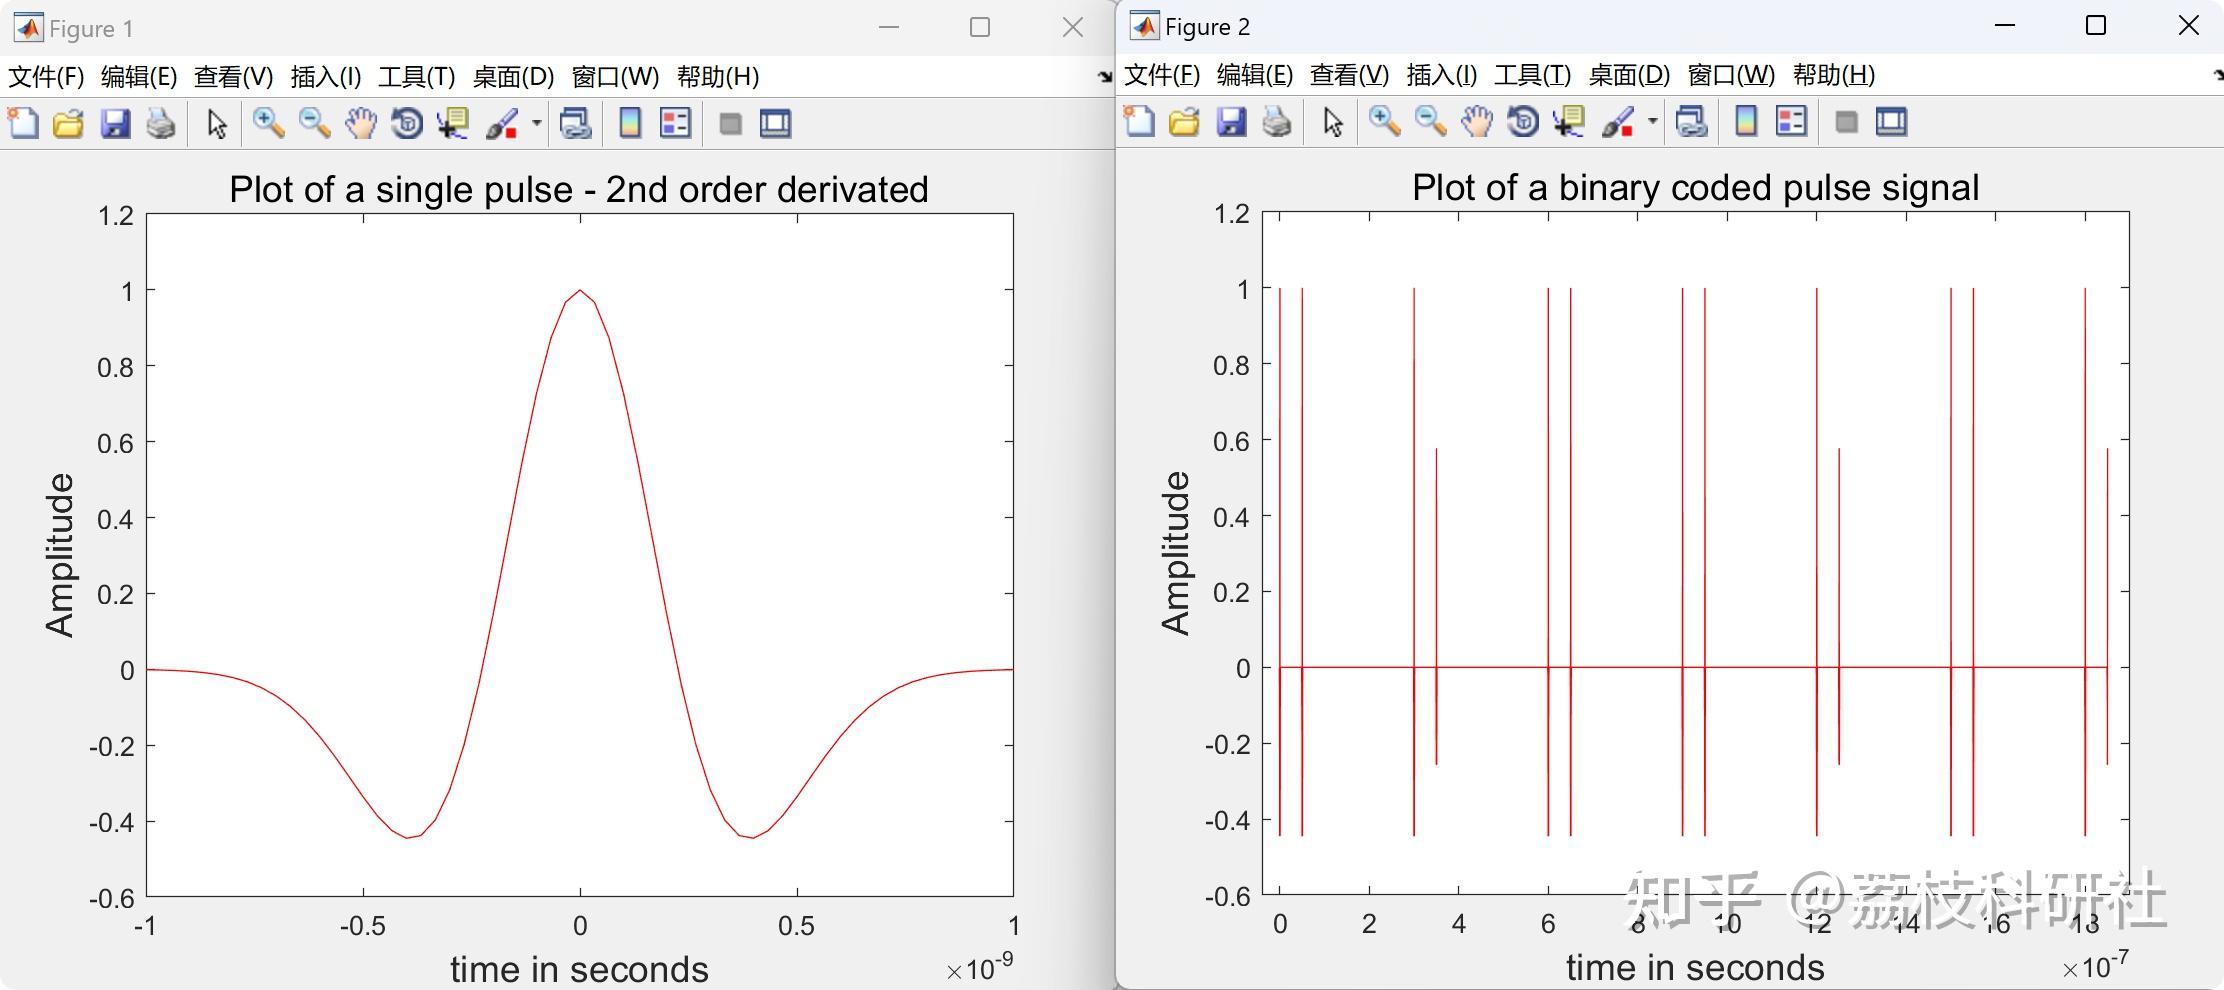Screen dimensions: 2224x990
Task: Open 工具(T) menu in Figure 2
Action: coord(1532,74)
